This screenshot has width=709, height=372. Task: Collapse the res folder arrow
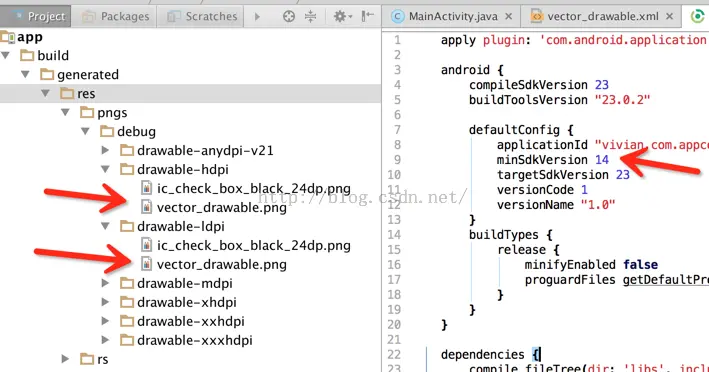pyautogui.click(x=45, y=93)
